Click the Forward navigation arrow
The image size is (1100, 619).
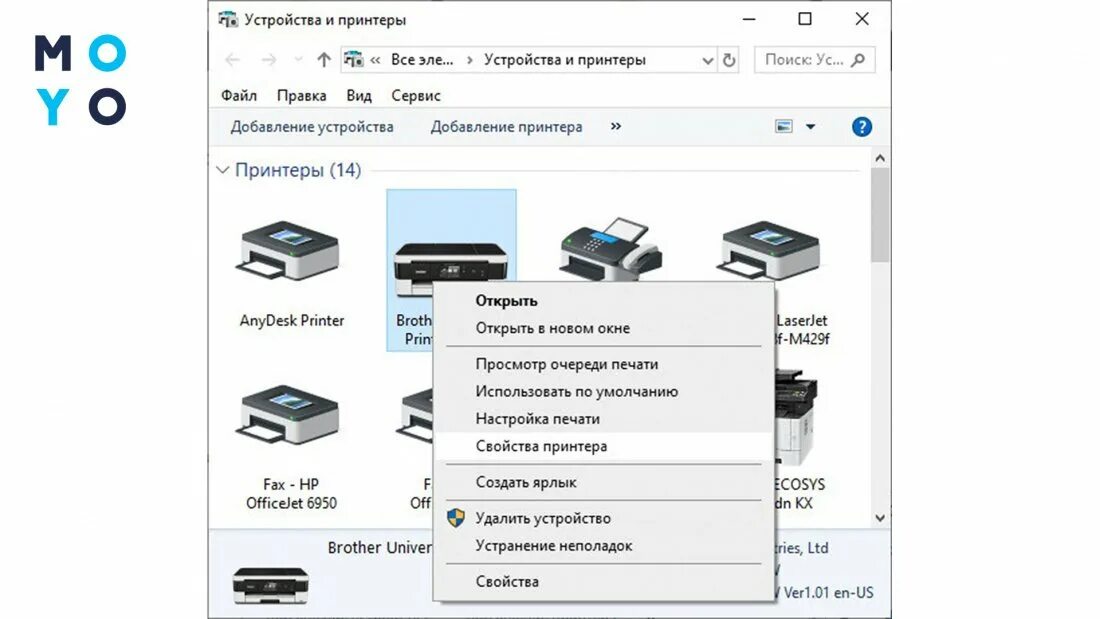pyautogui.click(x=268, y=60)
